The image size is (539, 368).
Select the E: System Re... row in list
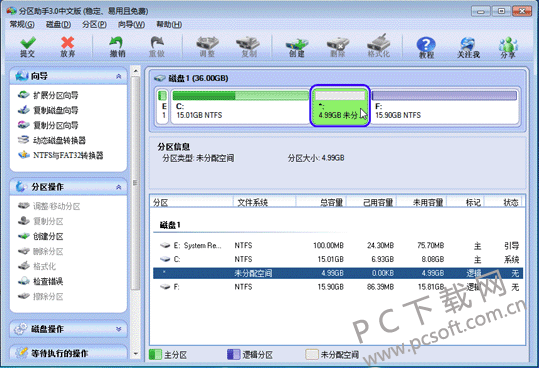click(338, 245)
